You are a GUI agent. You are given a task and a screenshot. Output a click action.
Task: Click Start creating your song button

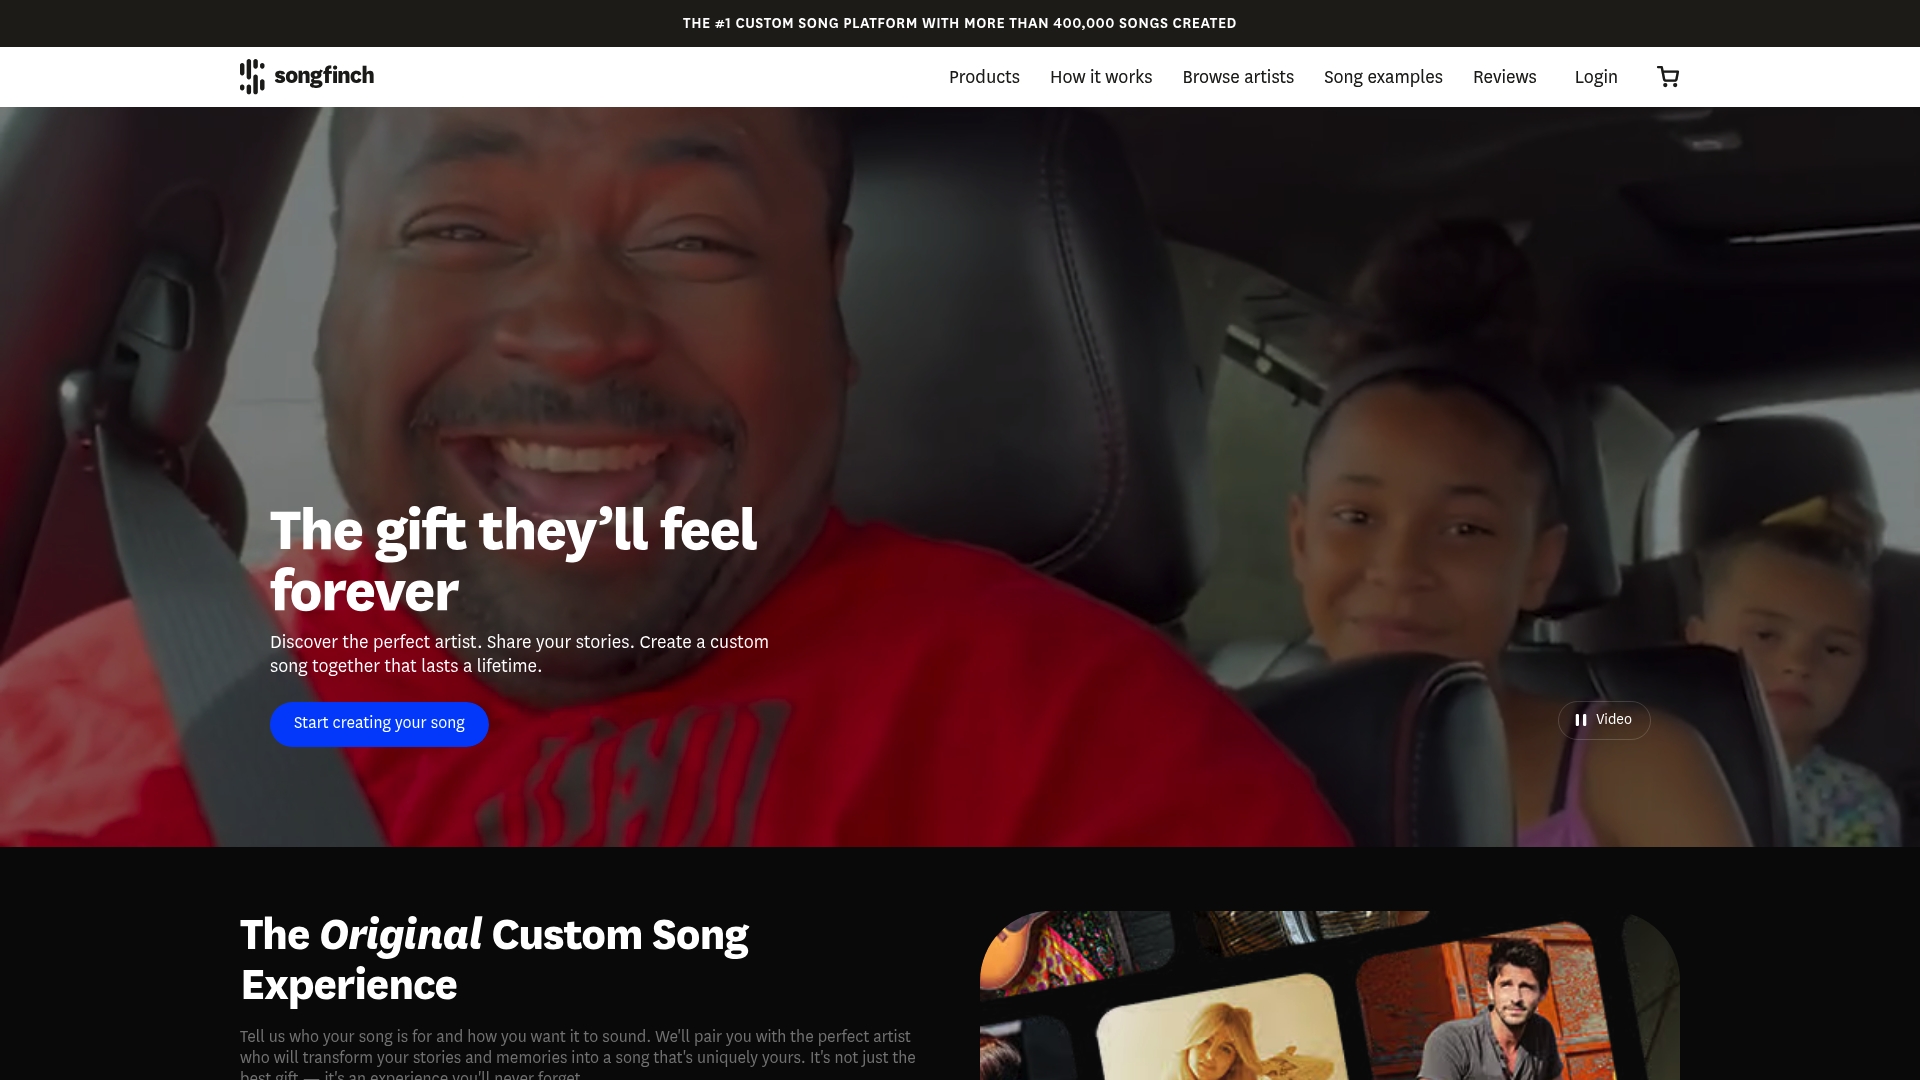click(x=379, y=723)
